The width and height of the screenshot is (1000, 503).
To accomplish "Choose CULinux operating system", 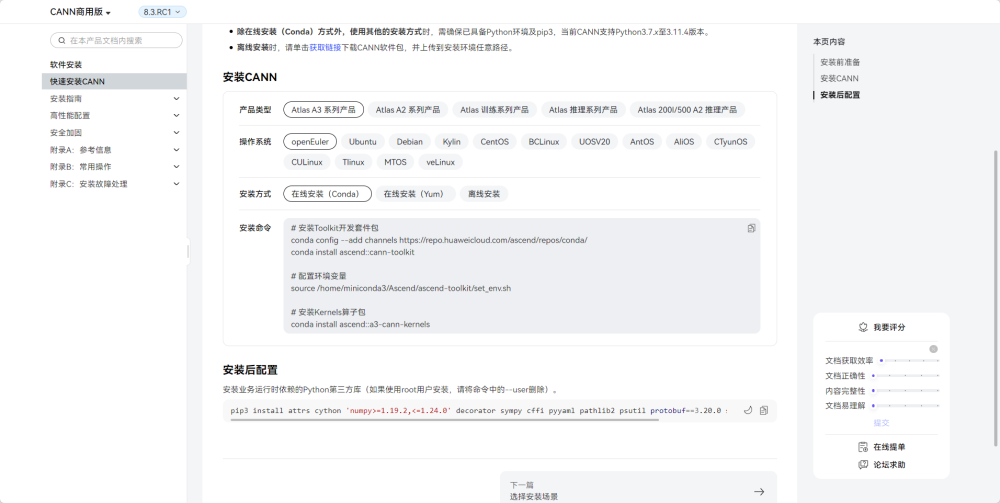I will [x=307, y=162].
